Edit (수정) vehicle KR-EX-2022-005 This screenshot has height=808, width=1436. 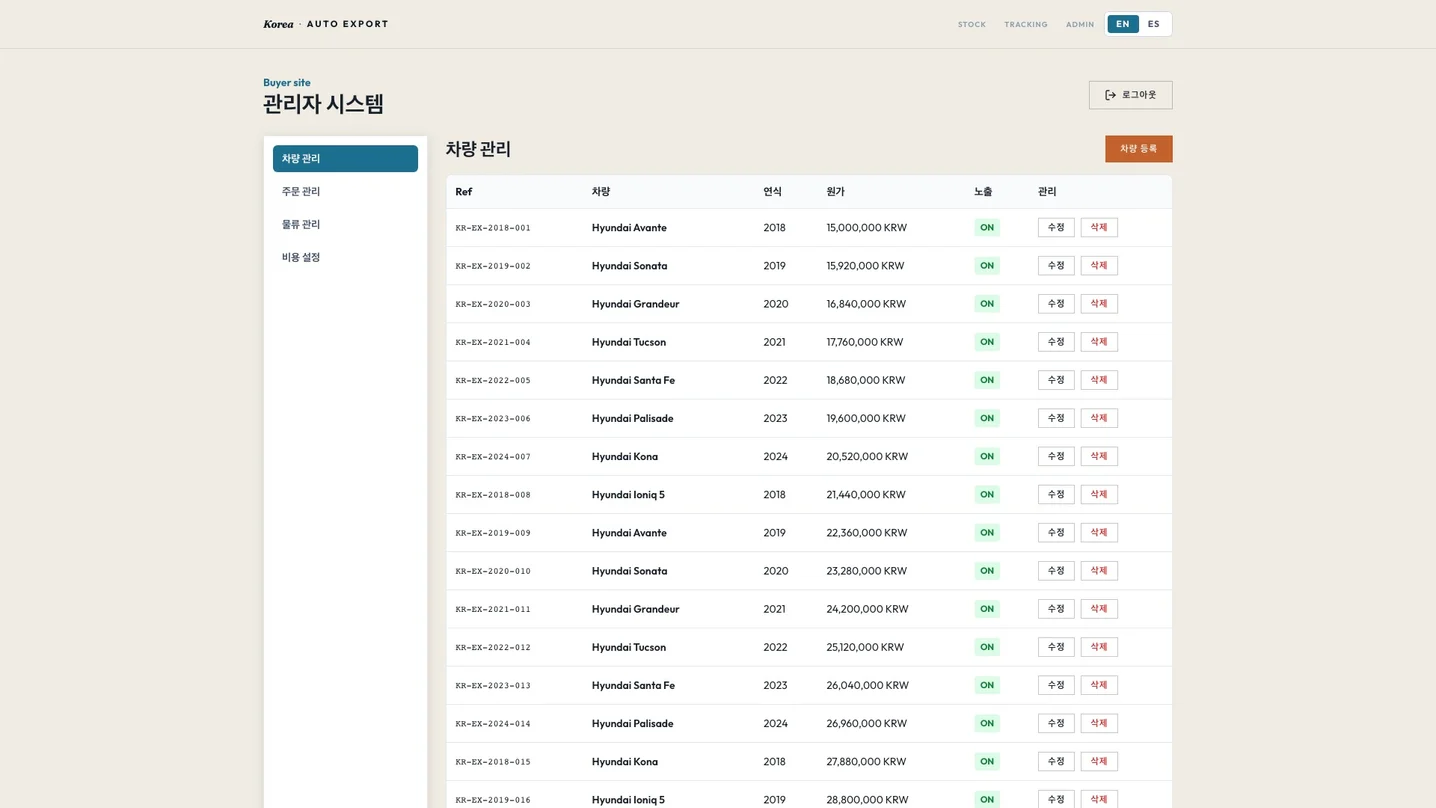pos(1056,380)
